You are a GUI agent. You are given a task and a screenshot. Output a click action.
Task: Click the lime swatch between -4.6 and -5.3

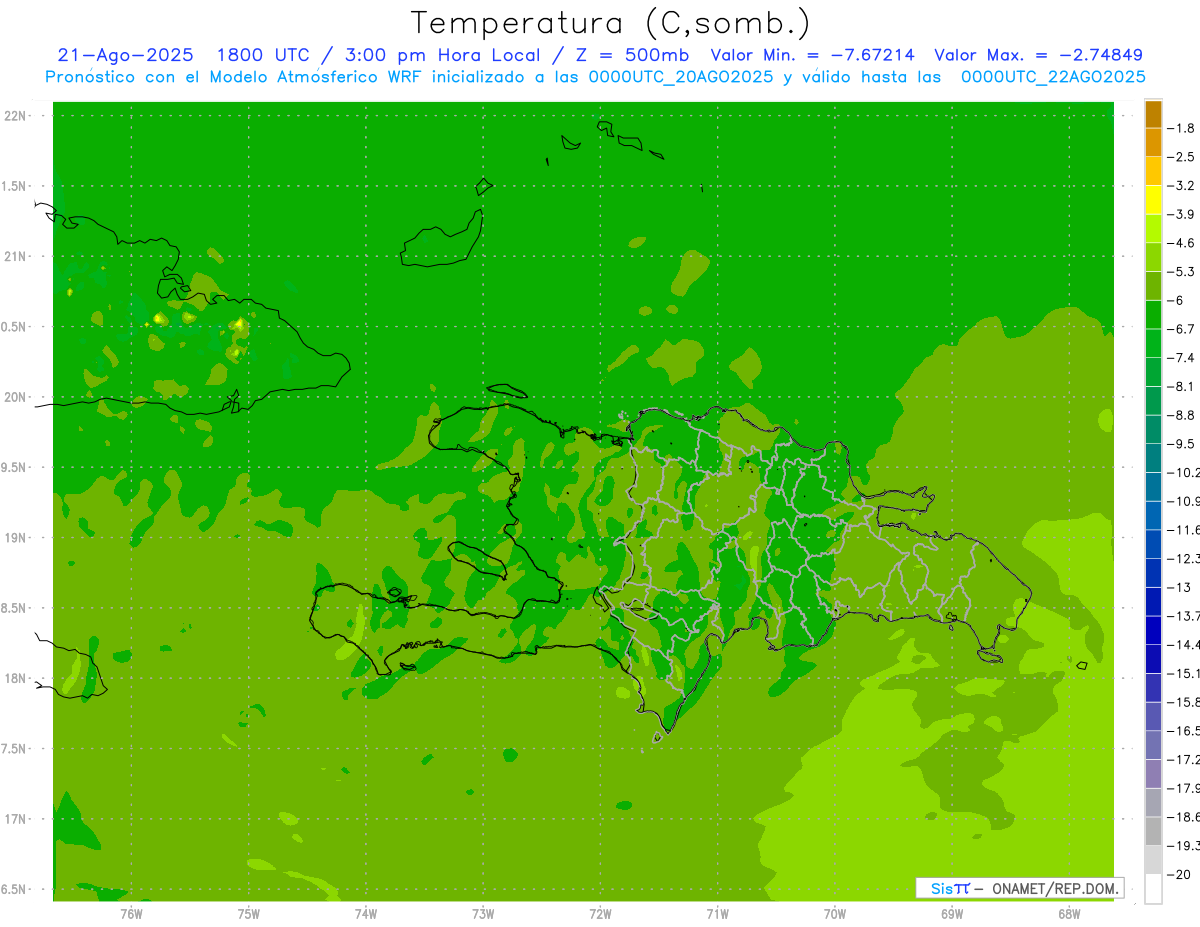[1153, 257]
